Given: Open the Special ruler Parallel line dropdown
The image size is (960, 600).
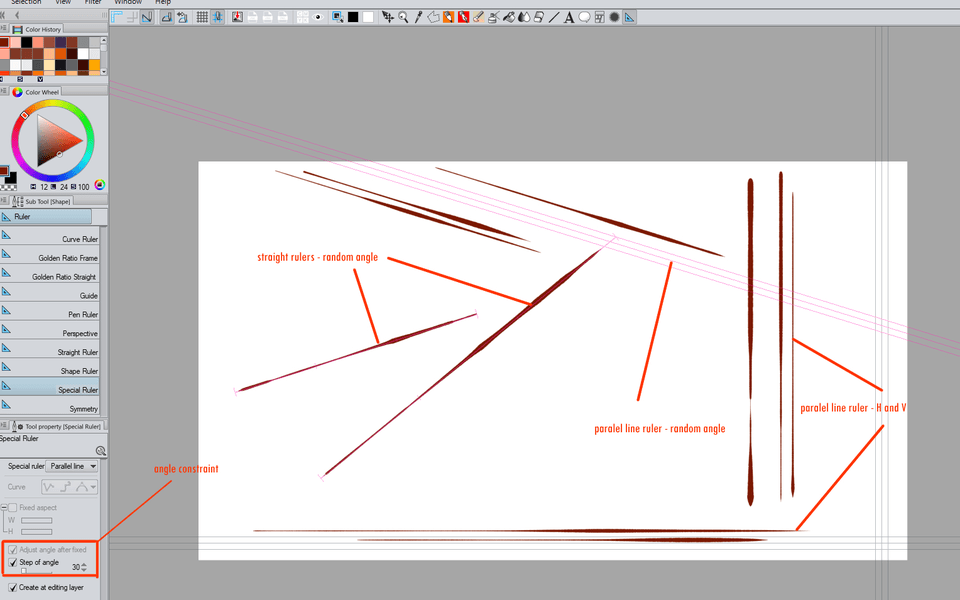Looking at the screenshot, I should pos(72,466).
